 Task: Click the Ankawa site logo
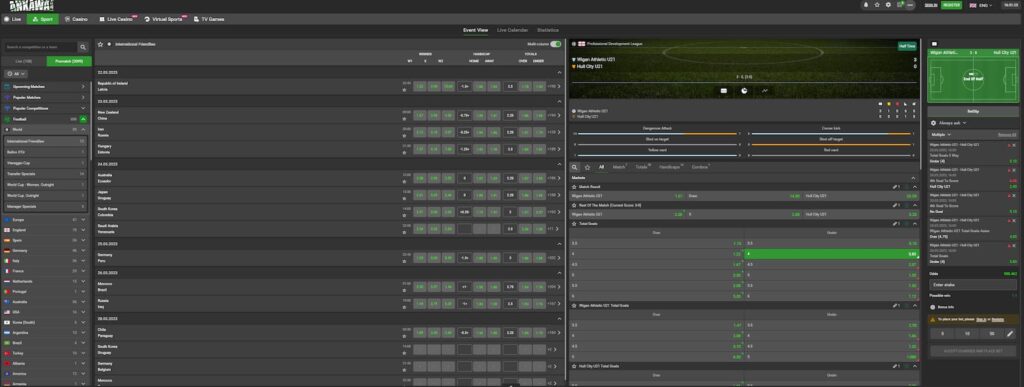[31, 6]
